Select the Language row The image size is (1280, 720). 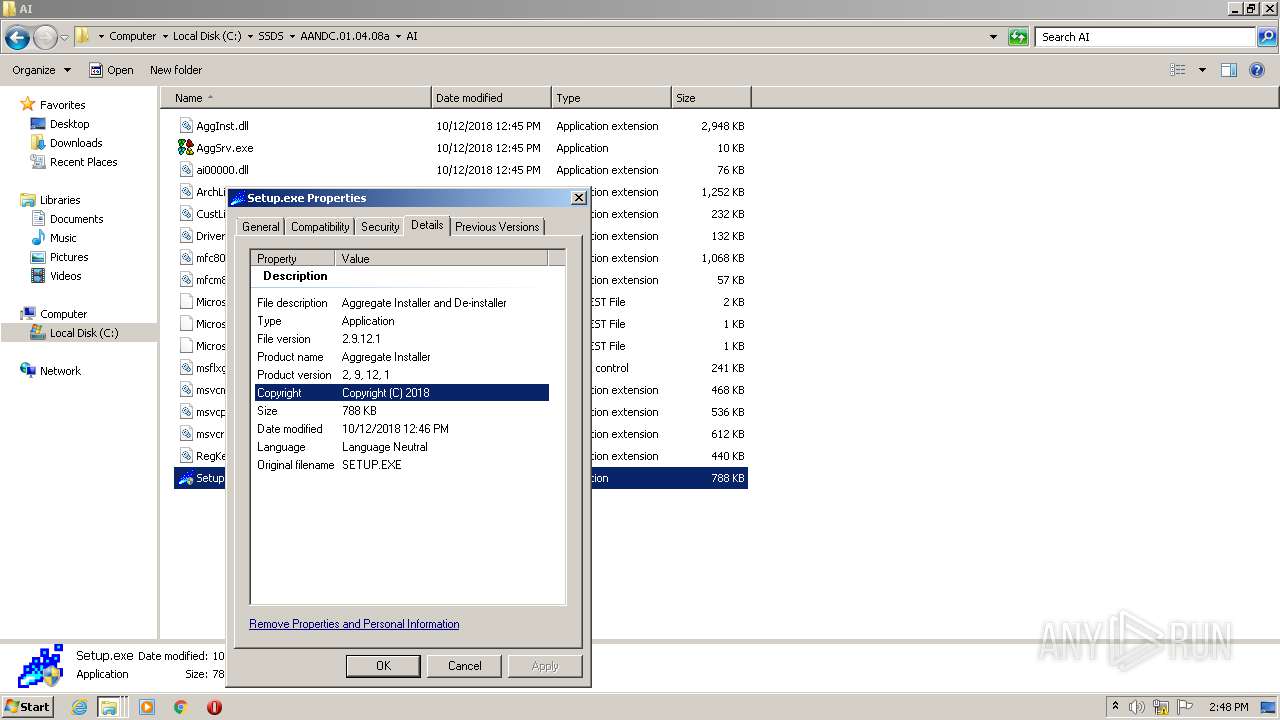[402, 447]
